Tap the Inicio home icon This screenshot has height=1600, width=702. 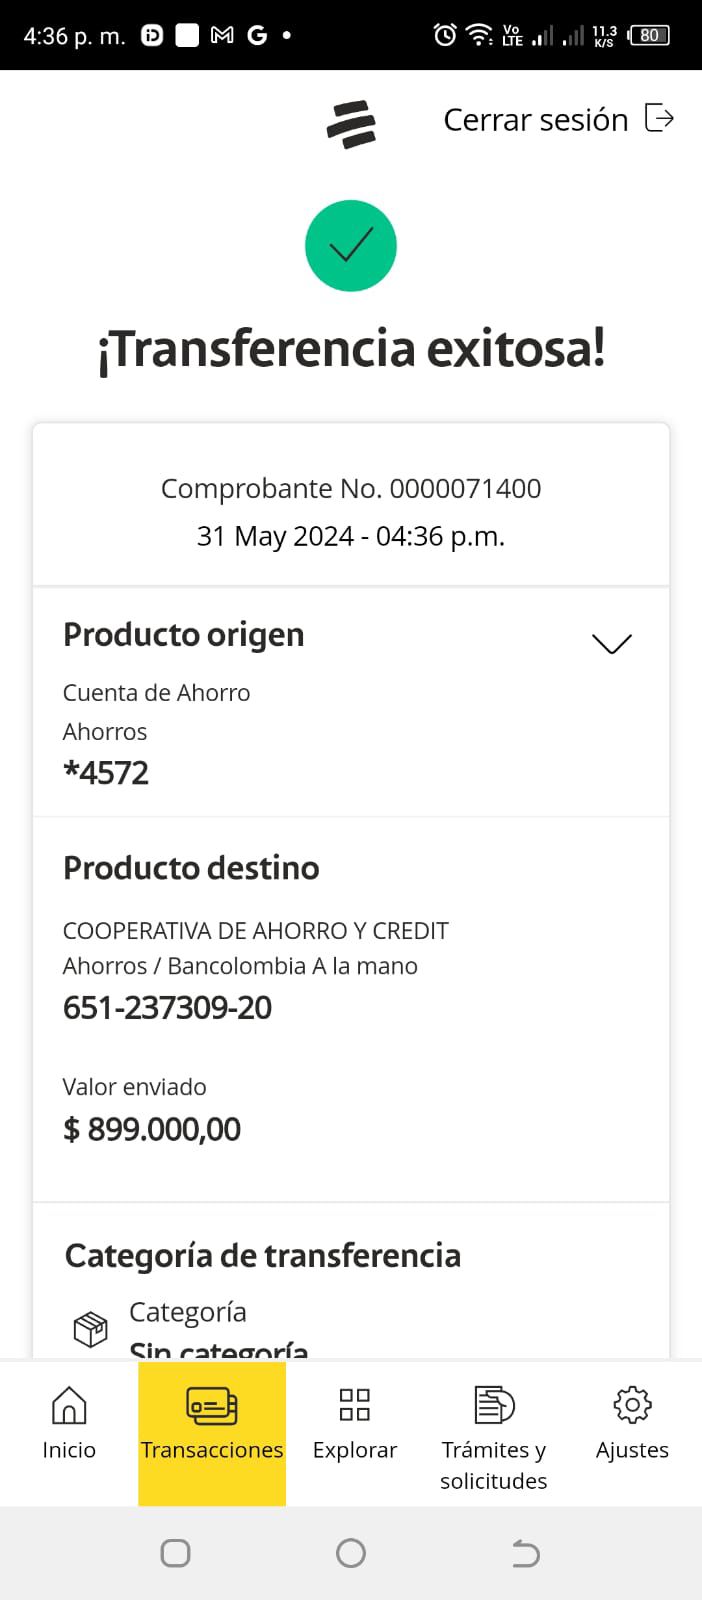[69, 1405]
